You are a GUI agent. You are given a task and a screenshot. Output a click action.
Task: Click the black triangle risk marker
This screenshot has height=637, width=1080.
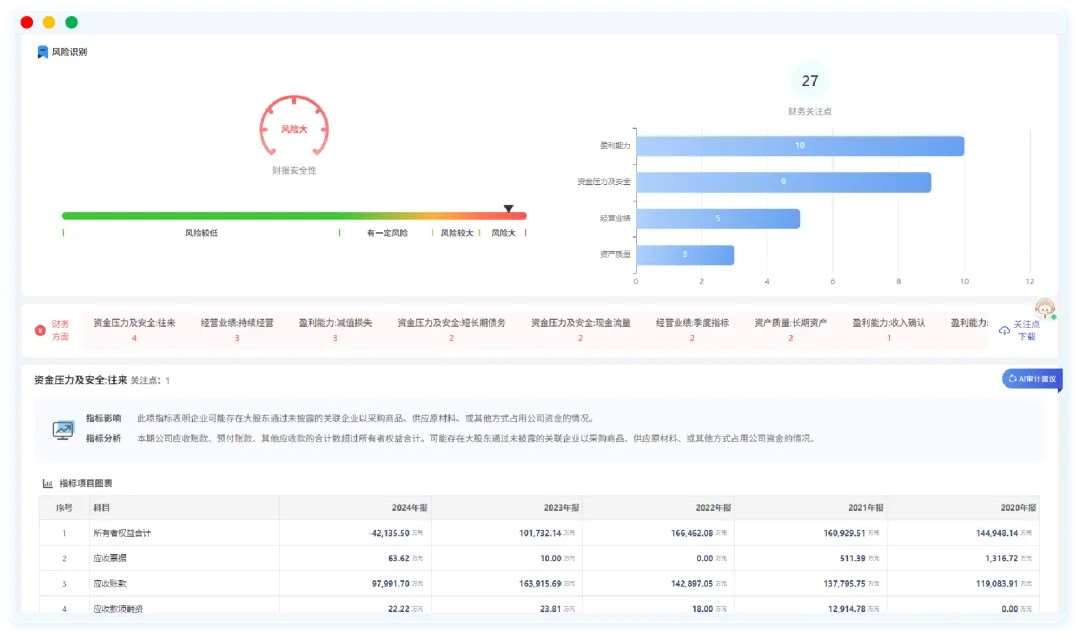pyautogui.click(x=508, y=209)
